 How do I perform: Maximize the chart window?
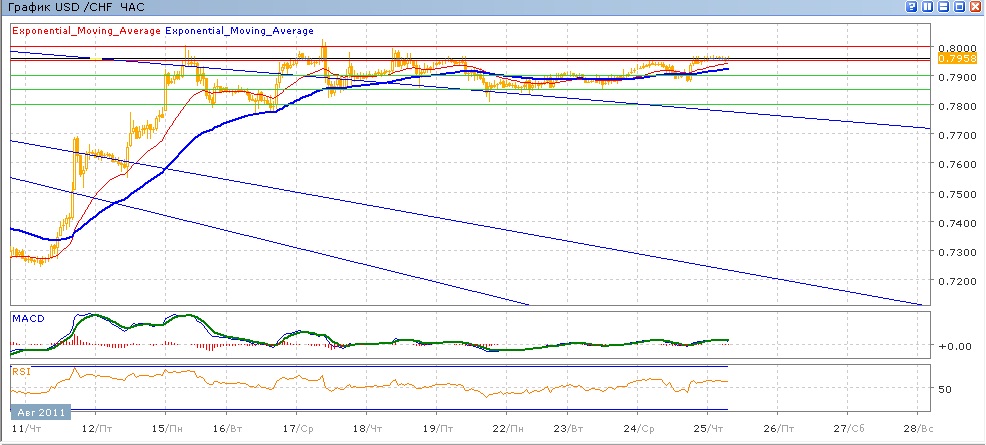(x=960, y=7)
